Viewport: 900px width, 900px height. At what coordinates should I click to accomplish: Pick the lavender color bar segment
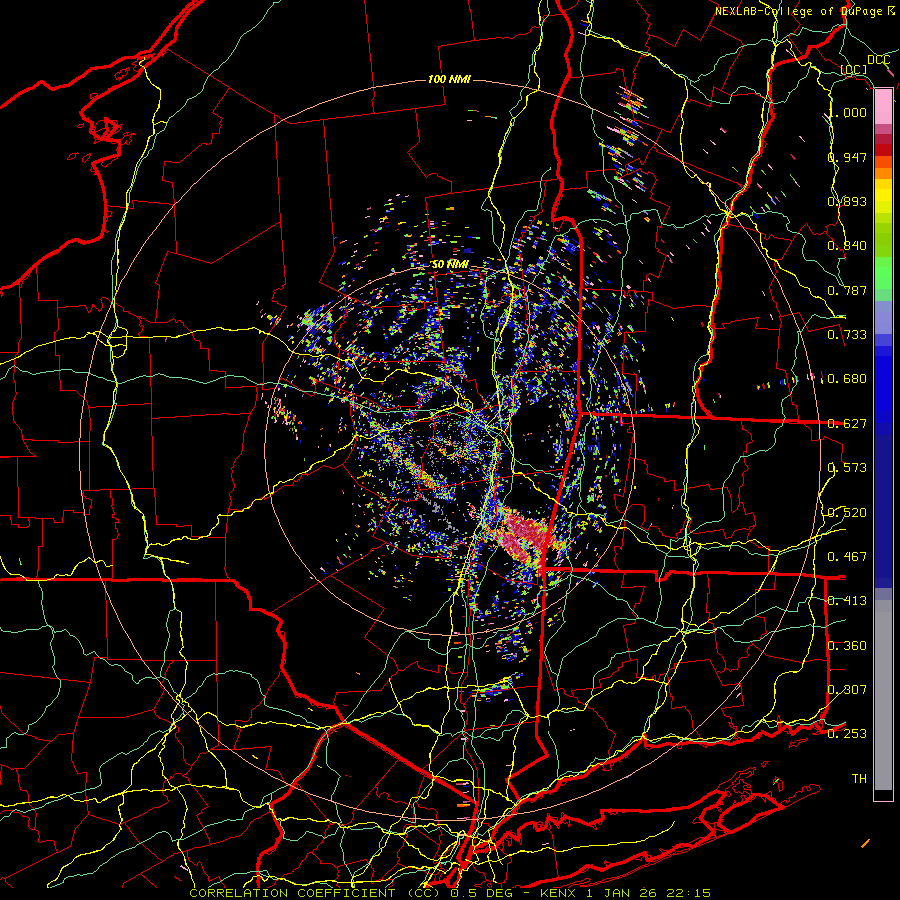883,317
